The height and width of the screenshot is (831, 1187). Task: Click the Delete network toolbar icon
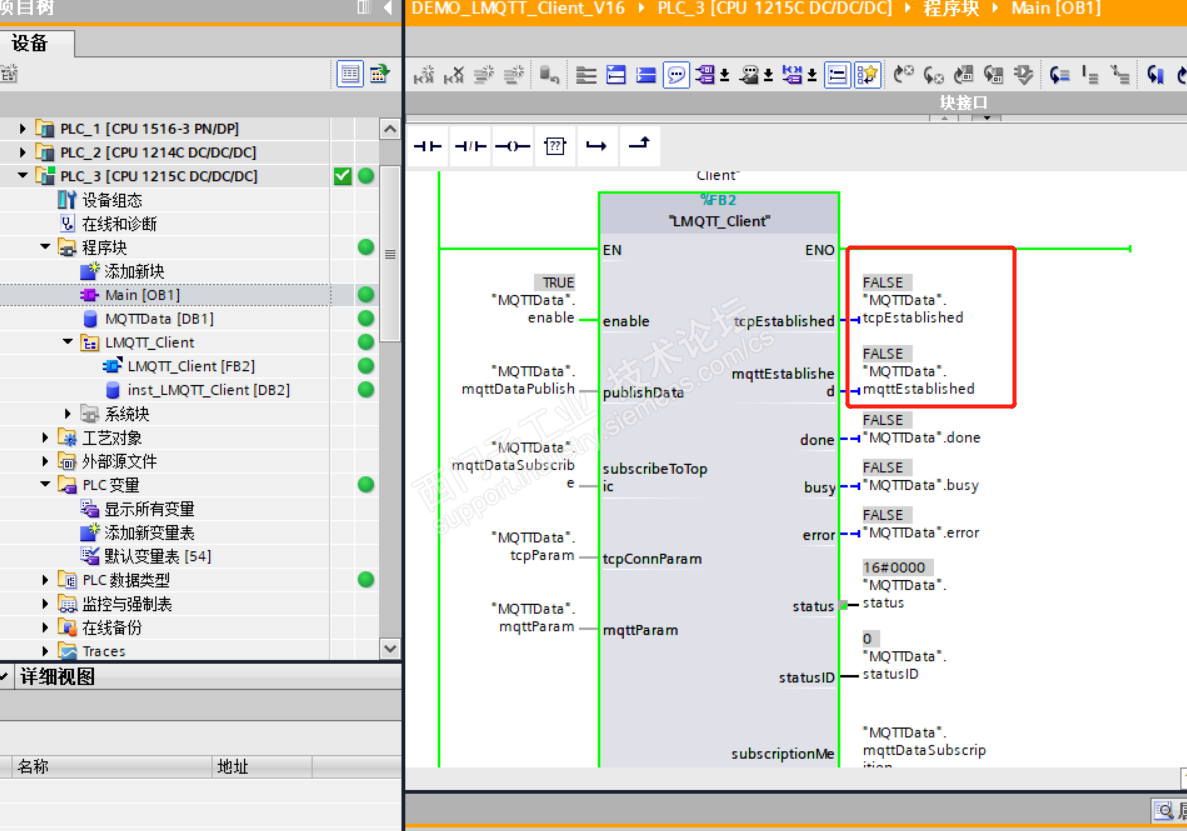[453, 75]
